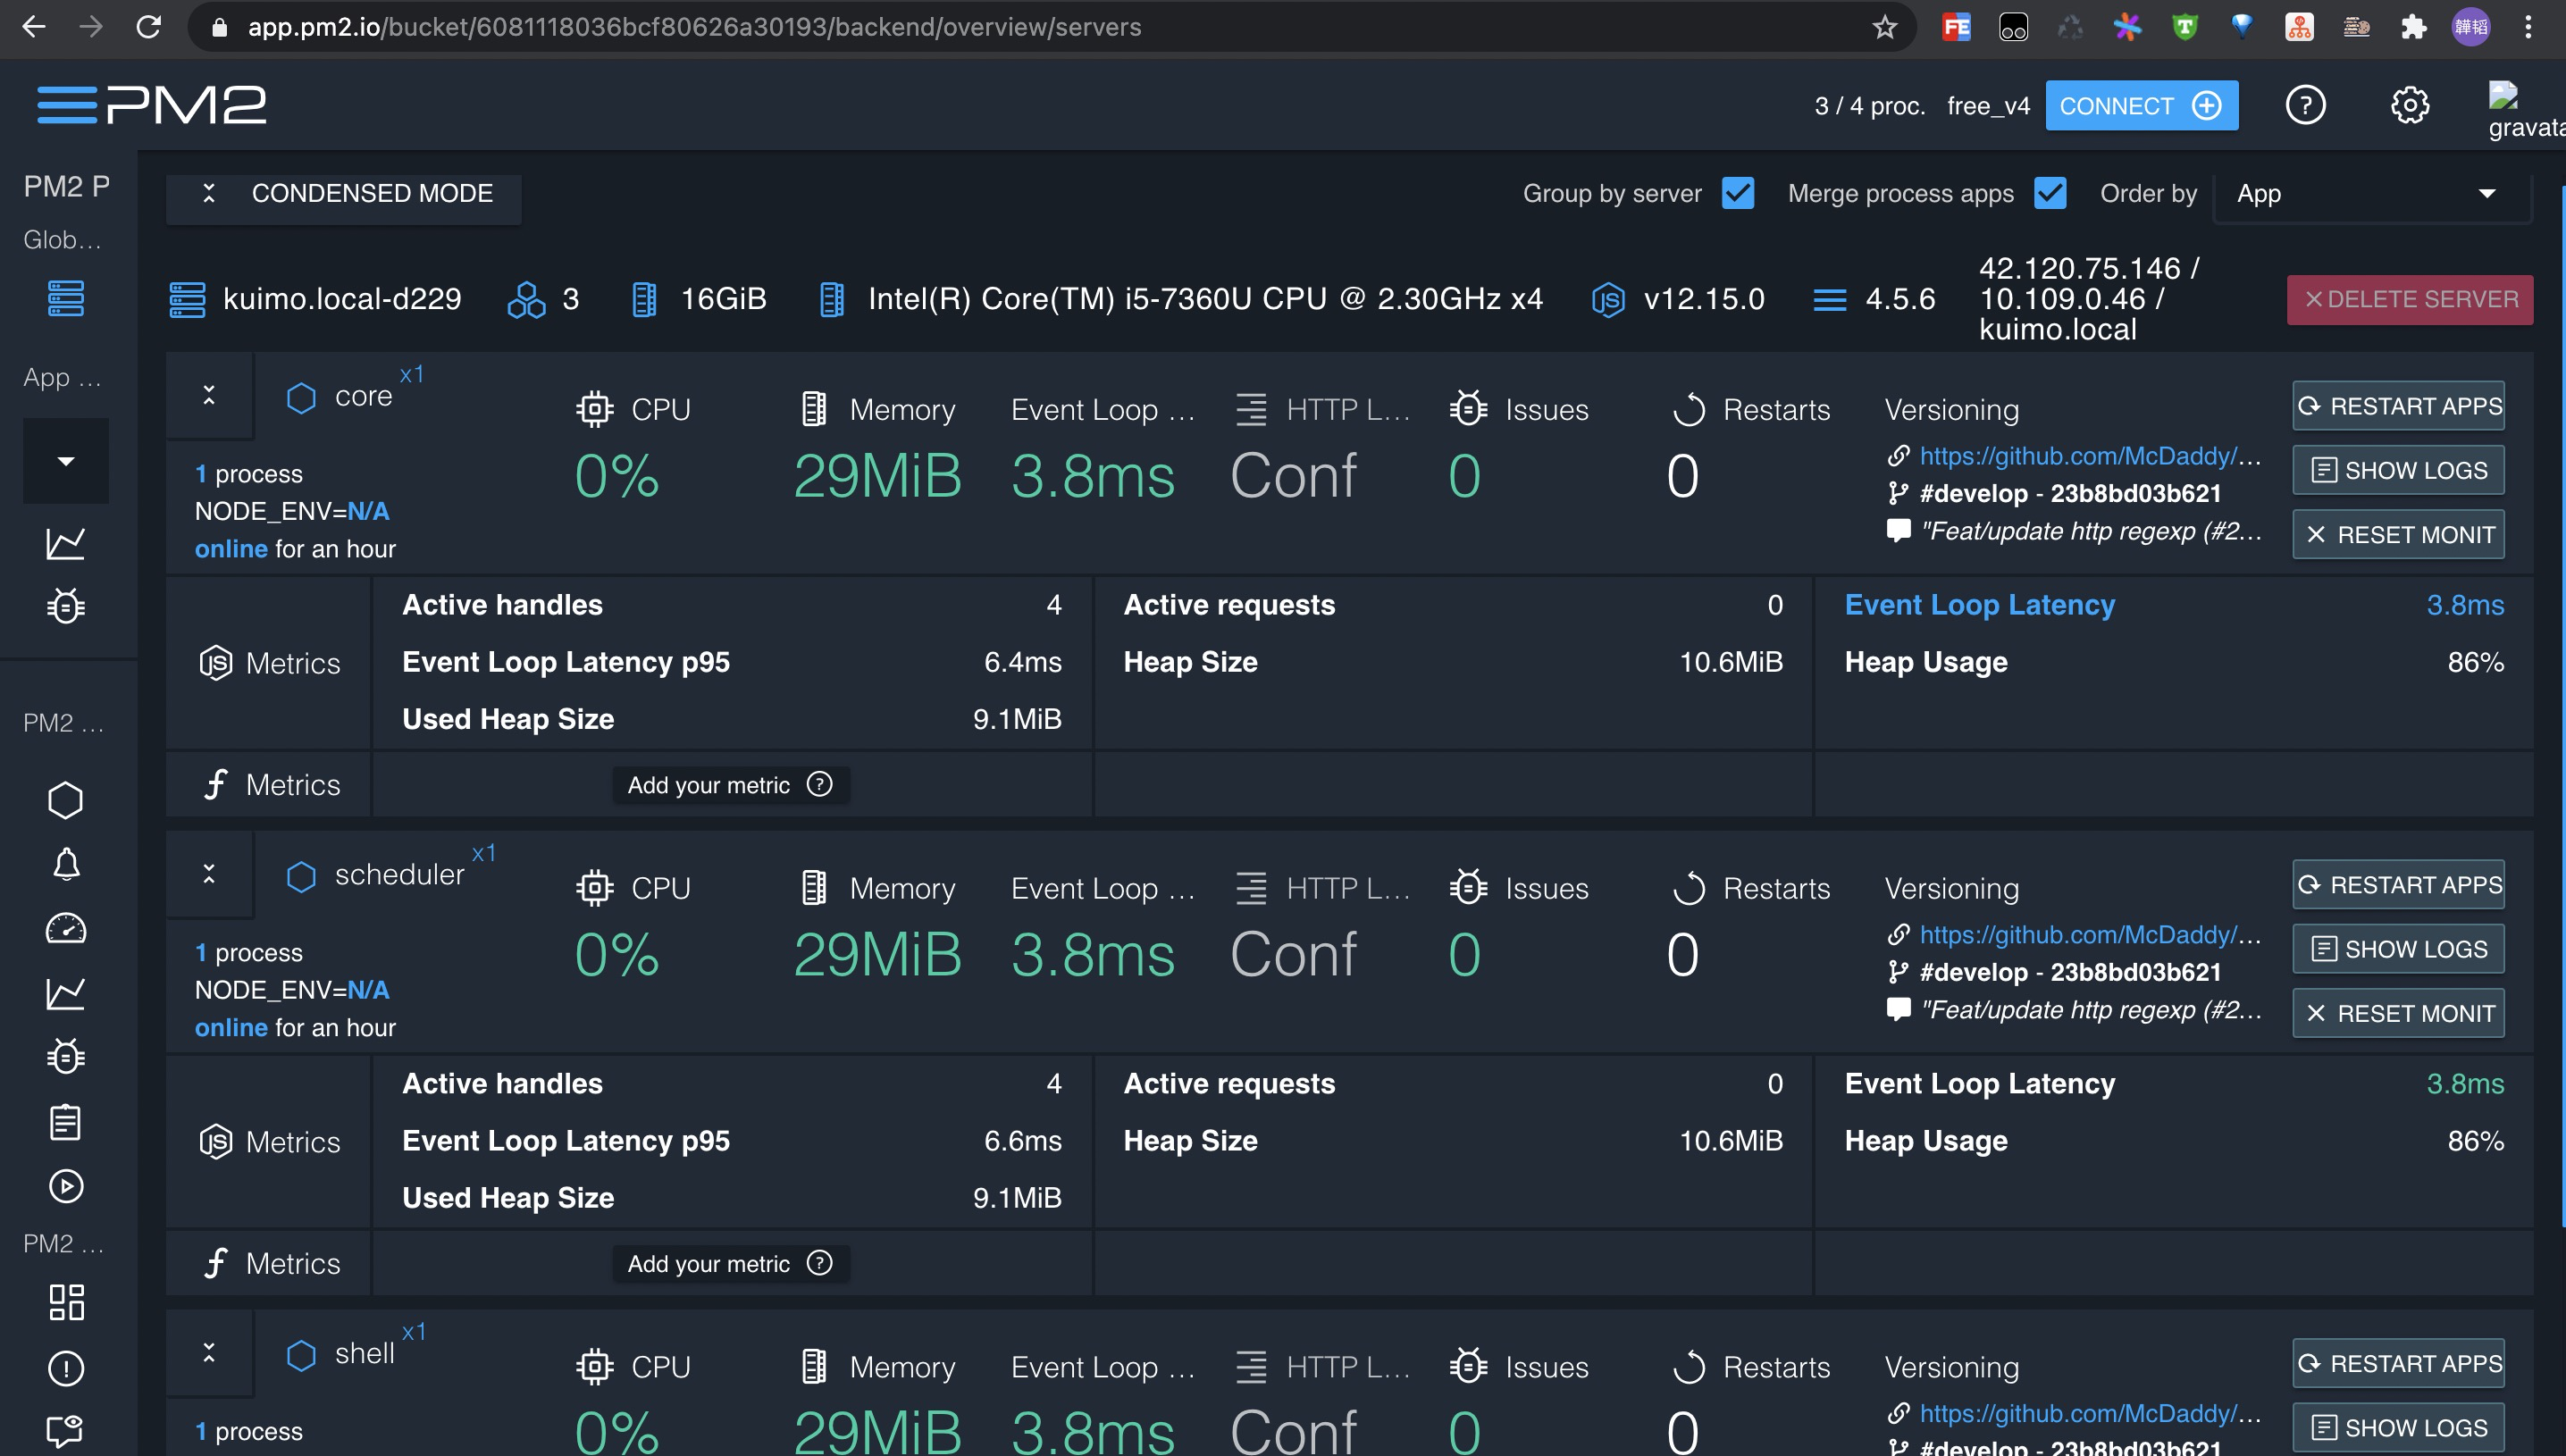2566x1456 pixels.
Task: Open the servers overview sidebar icon
Action: [x=66, y=298]
